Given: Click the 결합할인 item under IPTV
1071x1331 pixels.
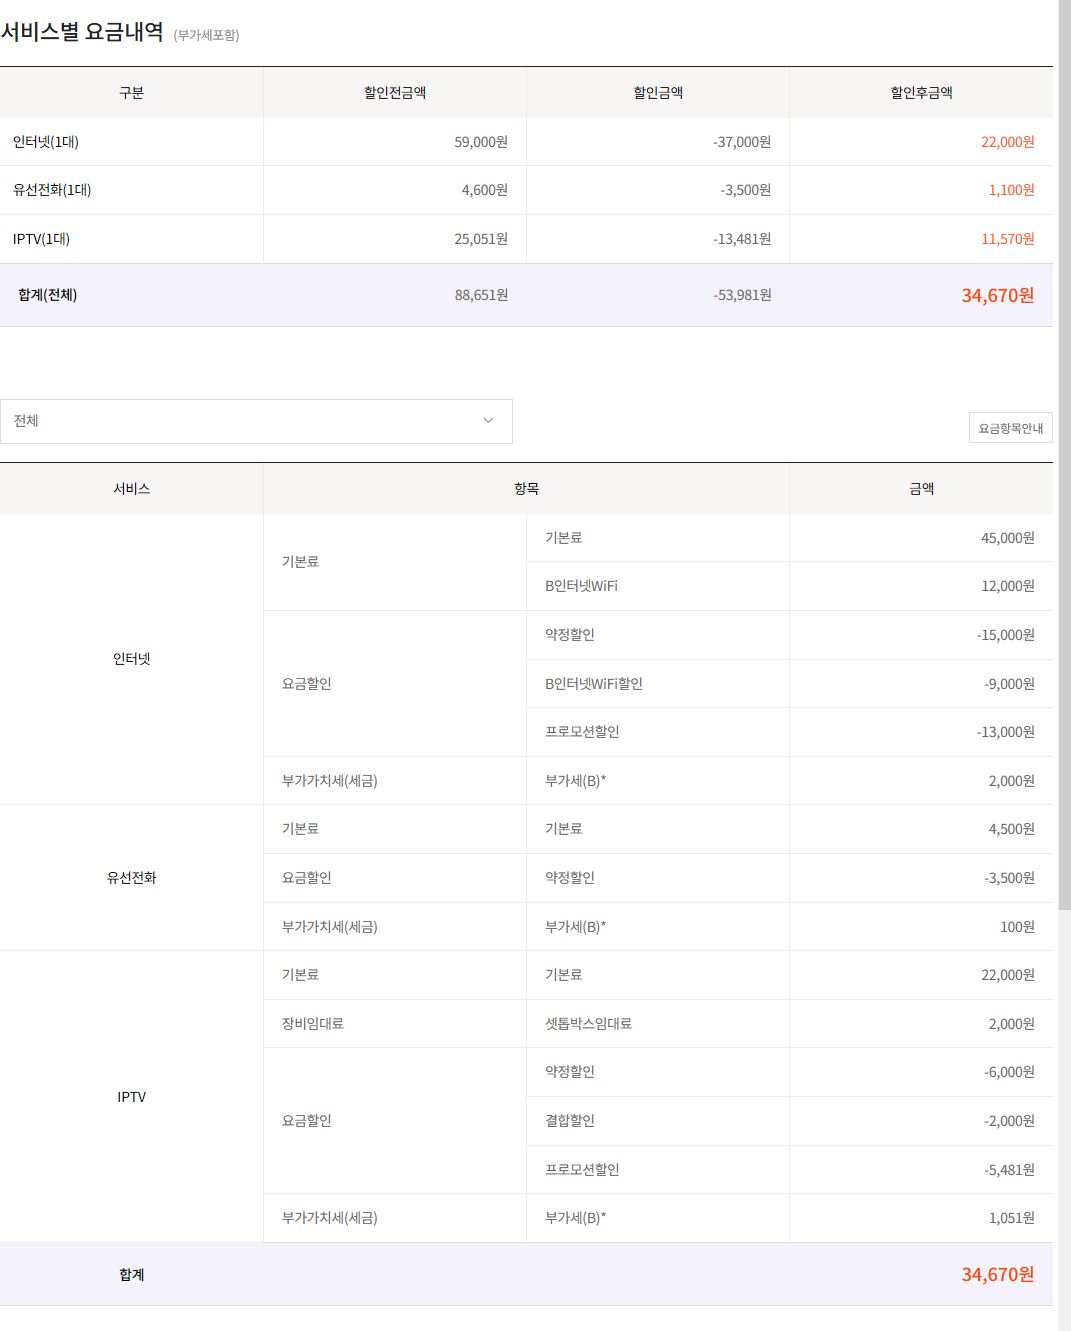Looking at the screenshot, I should pyautogui.click(x=570, y=1121).
